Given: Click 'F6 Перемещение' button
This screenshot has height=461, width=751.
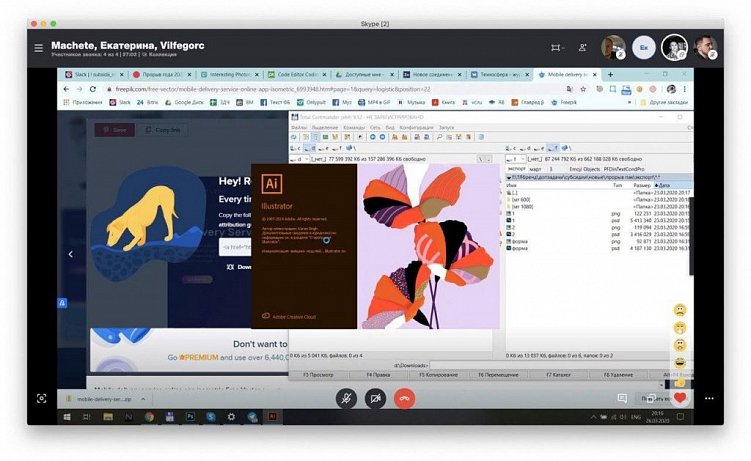Looking at the screenshot, I should [x=498, y=375].
